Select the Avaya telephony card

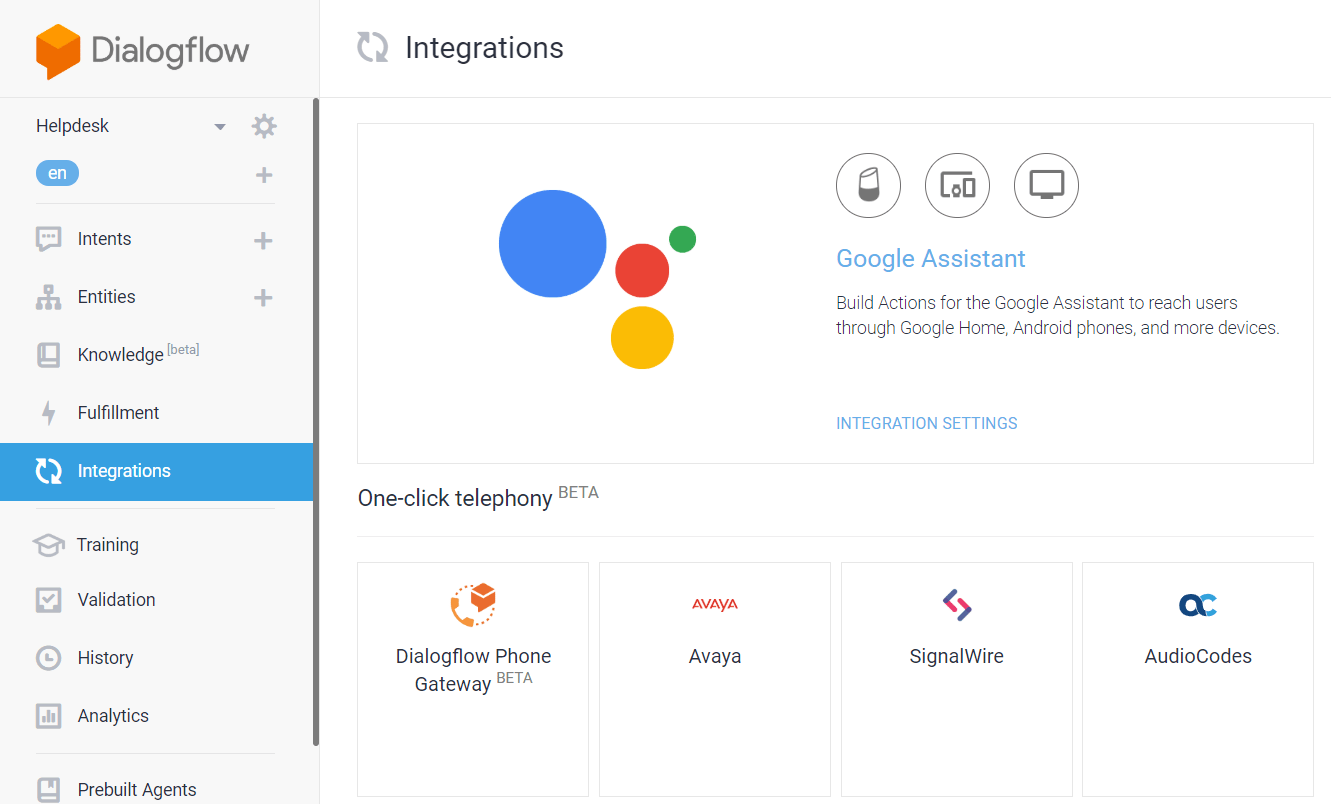tap(715, 679)
